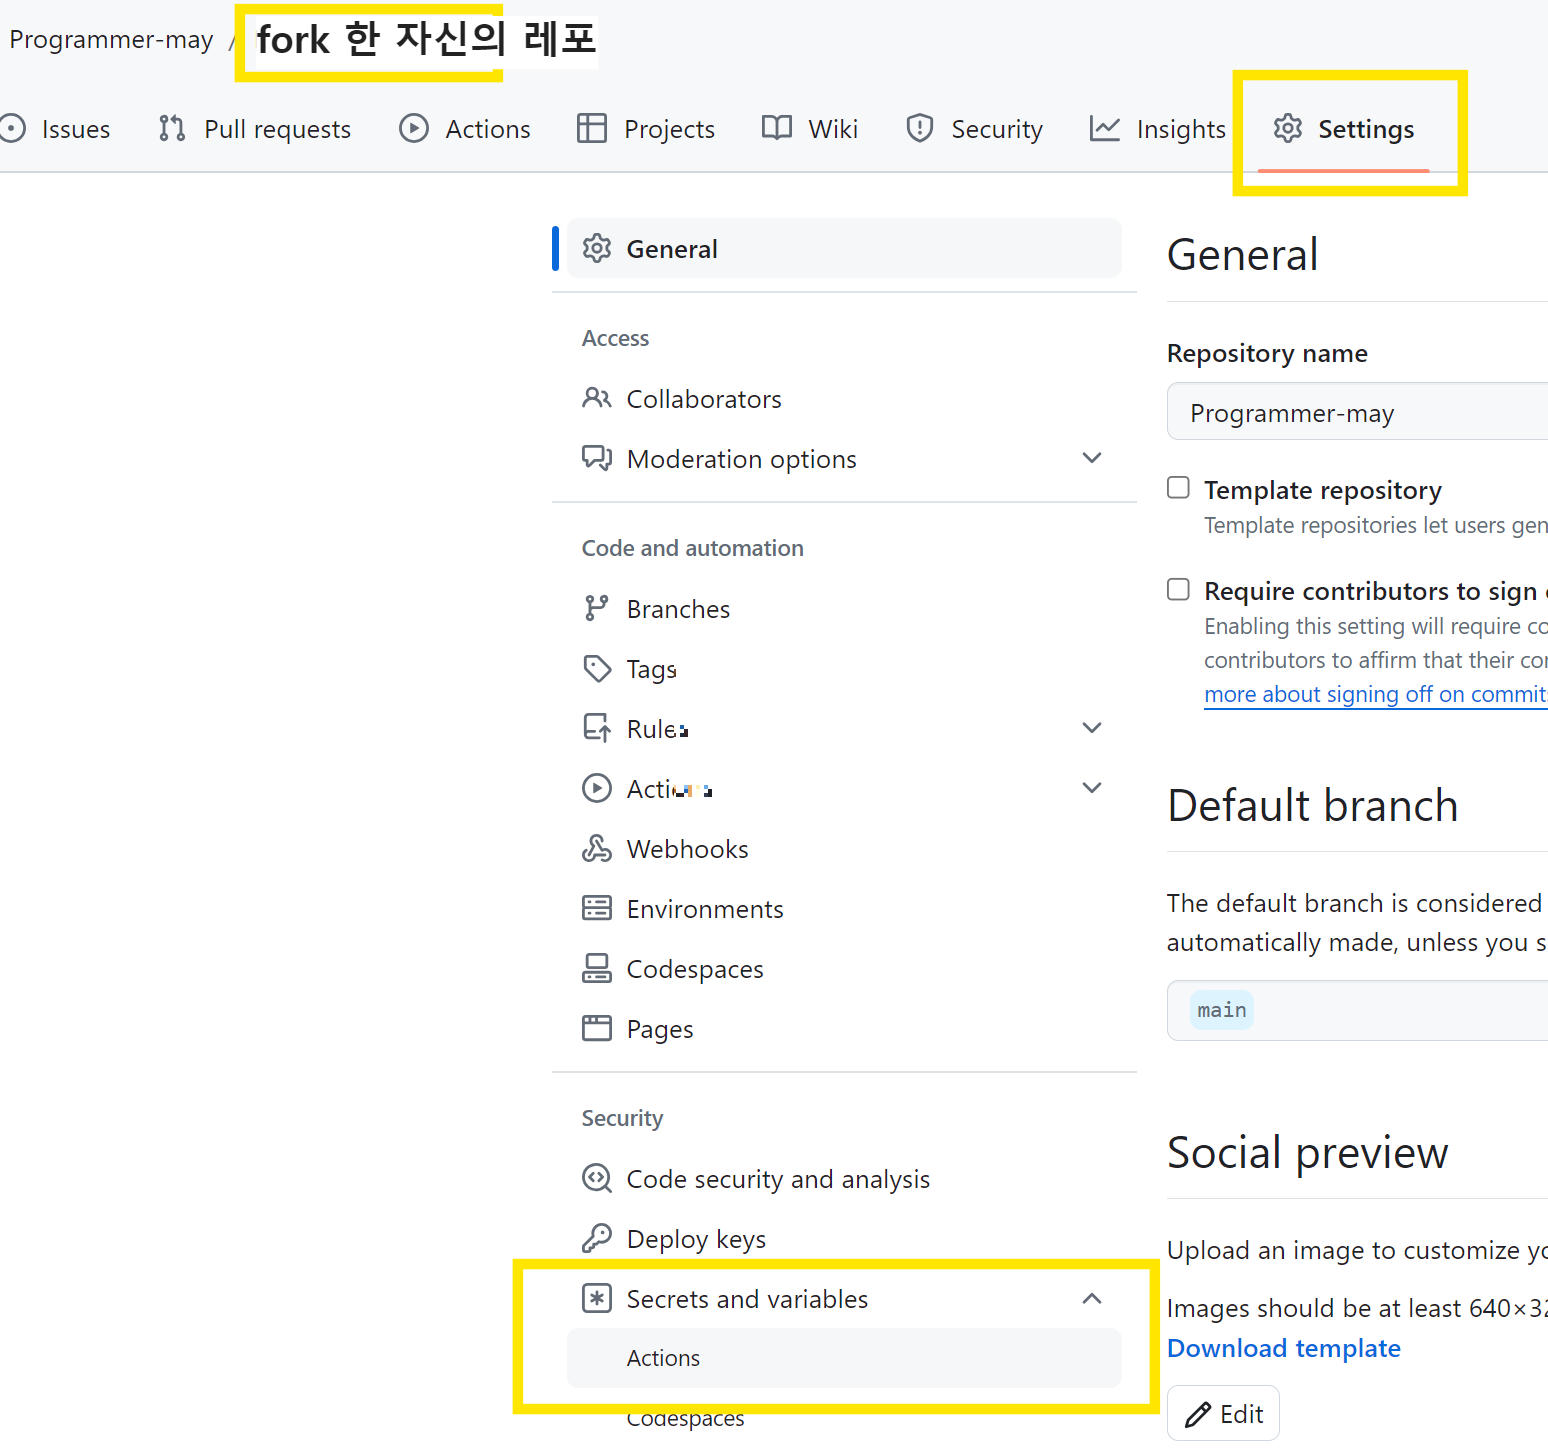Viewport: 1548px width, 1453px height.
Task: Click the Insights graph icon
Action: click(1105, 128)
